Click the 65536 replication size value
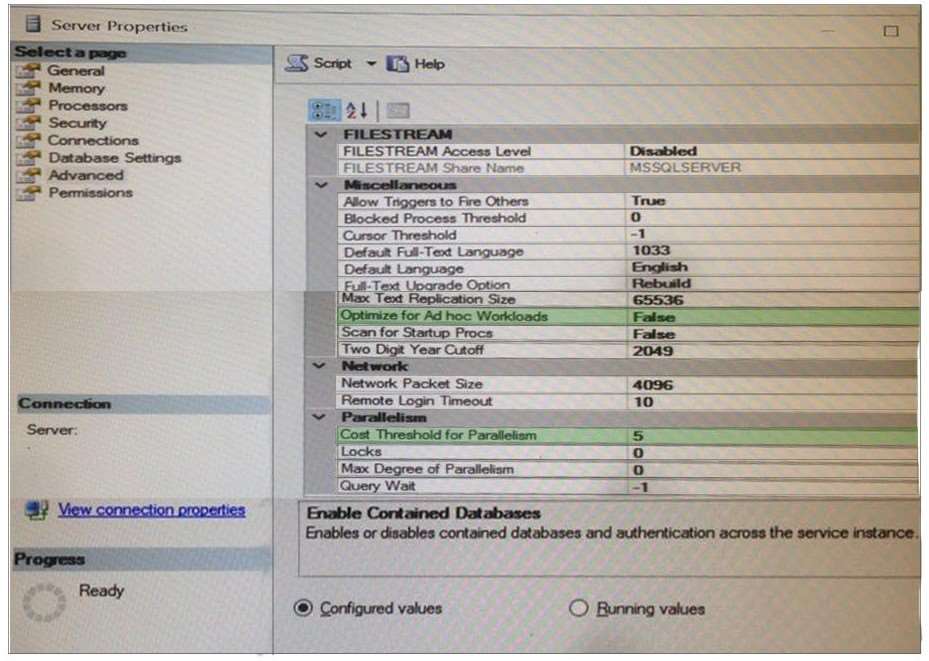 (658, 300)
